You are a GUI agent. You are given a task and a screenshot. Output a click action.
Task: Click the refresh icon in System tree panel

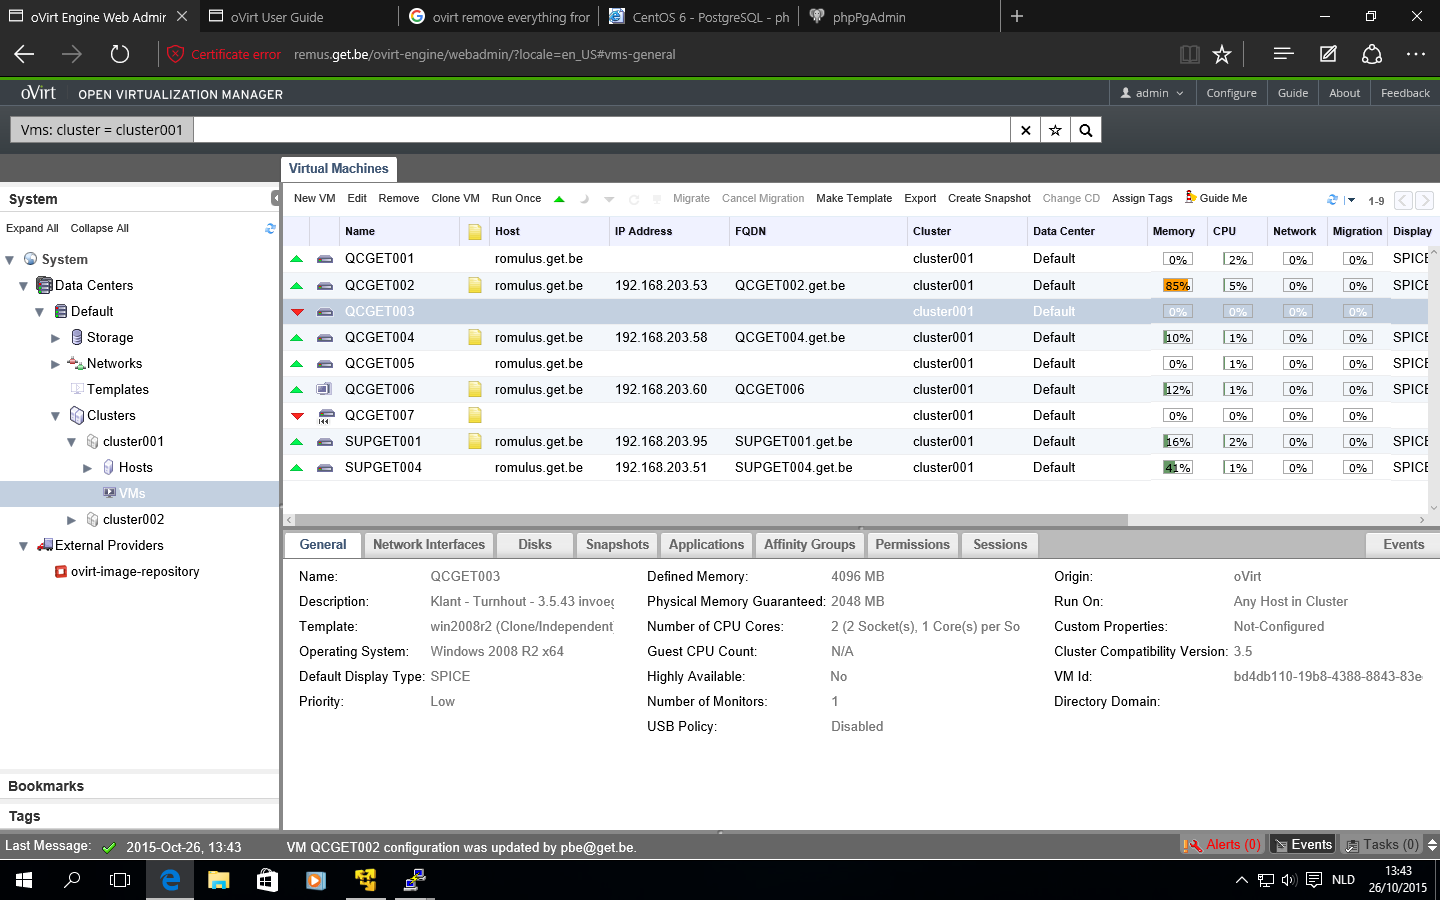[270, 228]
